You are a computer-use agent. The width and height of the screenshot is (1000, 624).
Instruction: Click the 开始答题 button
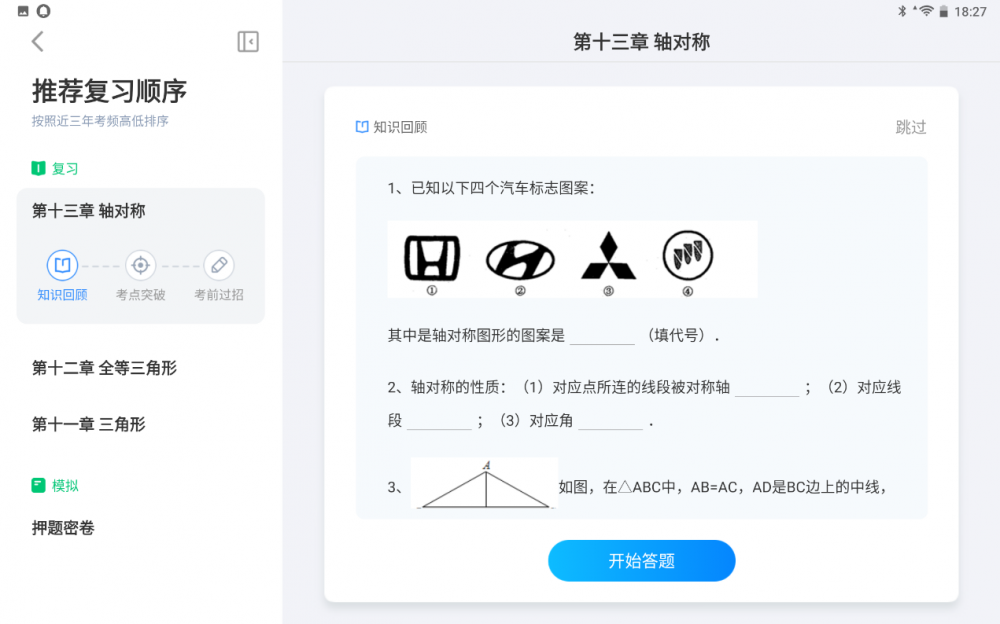point(642,561)
